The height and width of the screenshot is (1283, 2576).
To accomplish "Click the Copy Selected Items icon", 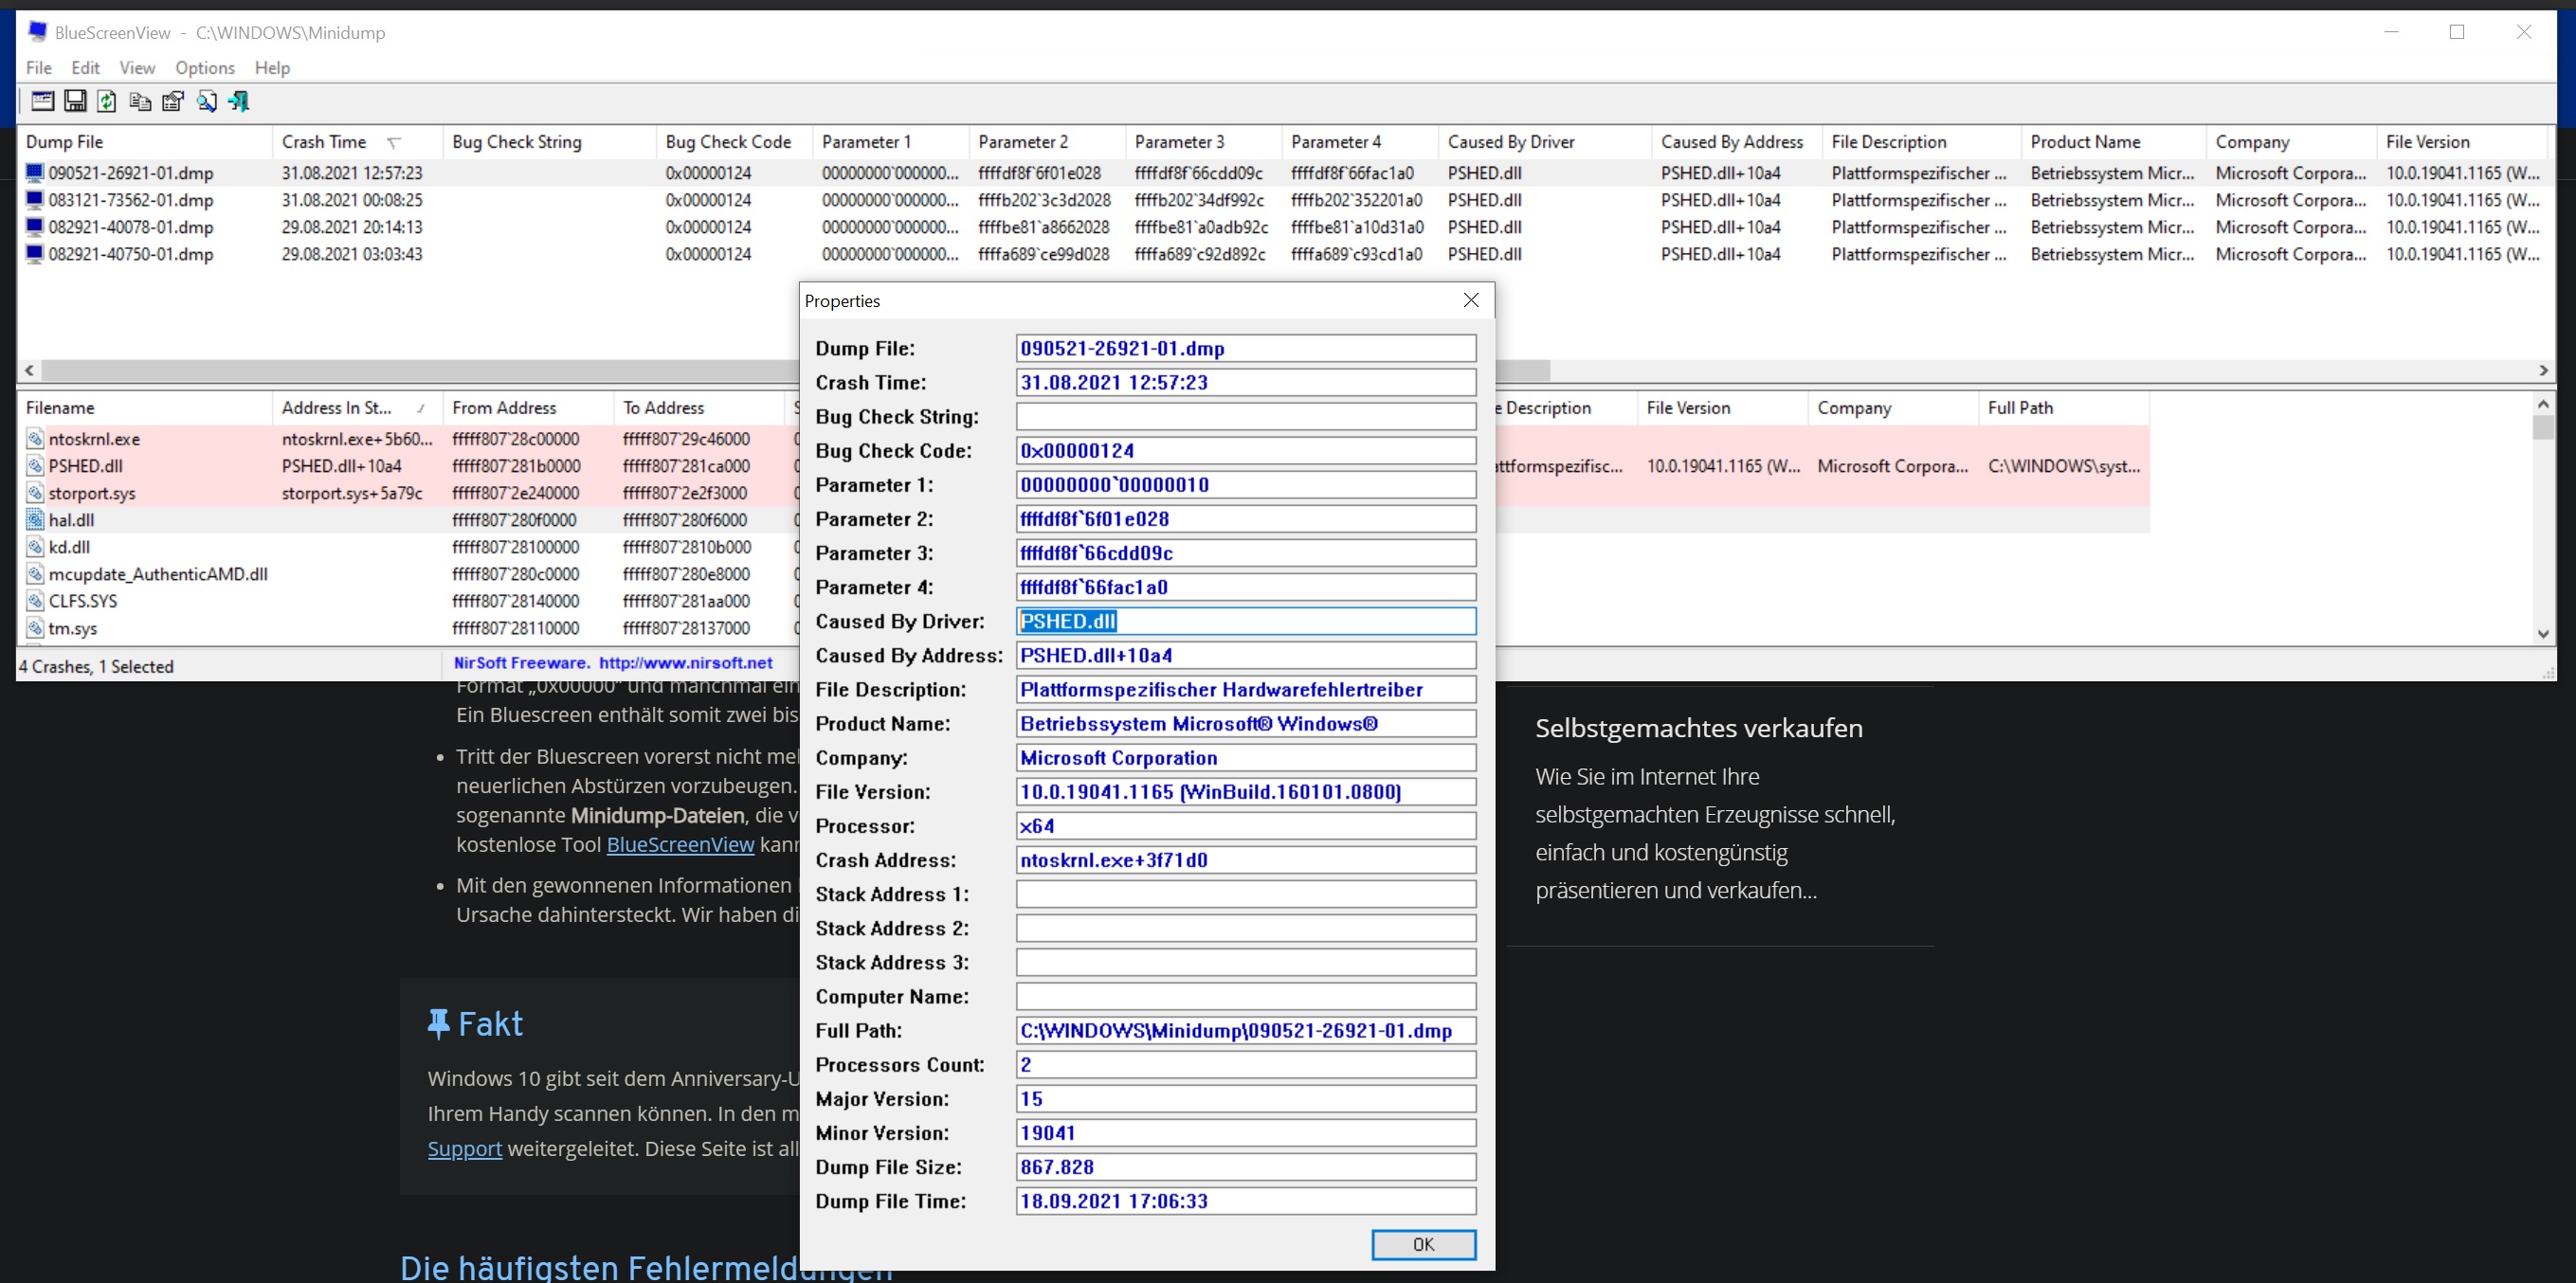I will click(x=140, y=101).
